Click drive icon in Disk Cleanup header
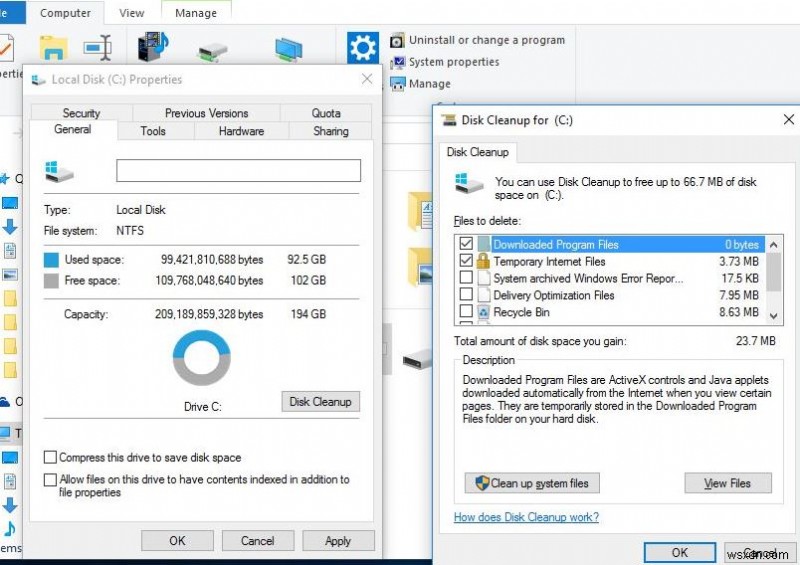 coord(468,183)
